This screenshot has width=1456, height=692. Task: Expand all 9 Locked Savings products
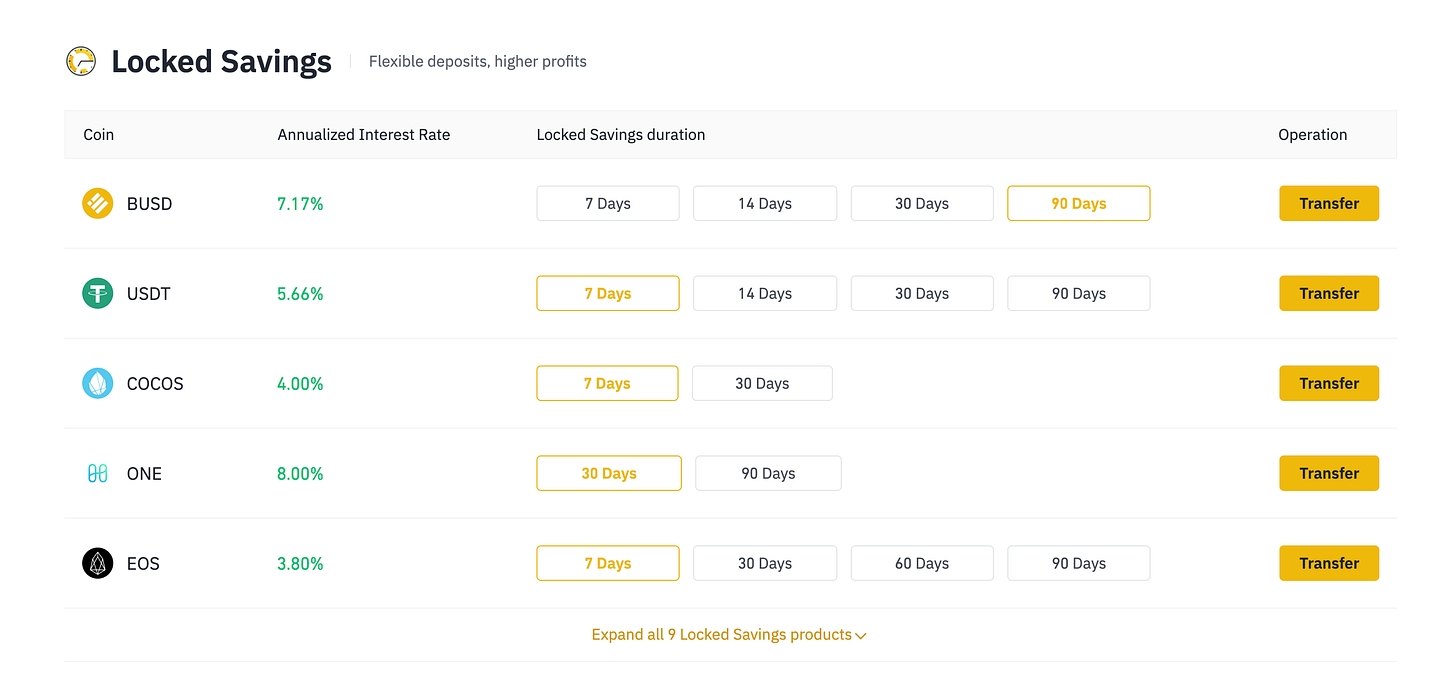point(729,635)
